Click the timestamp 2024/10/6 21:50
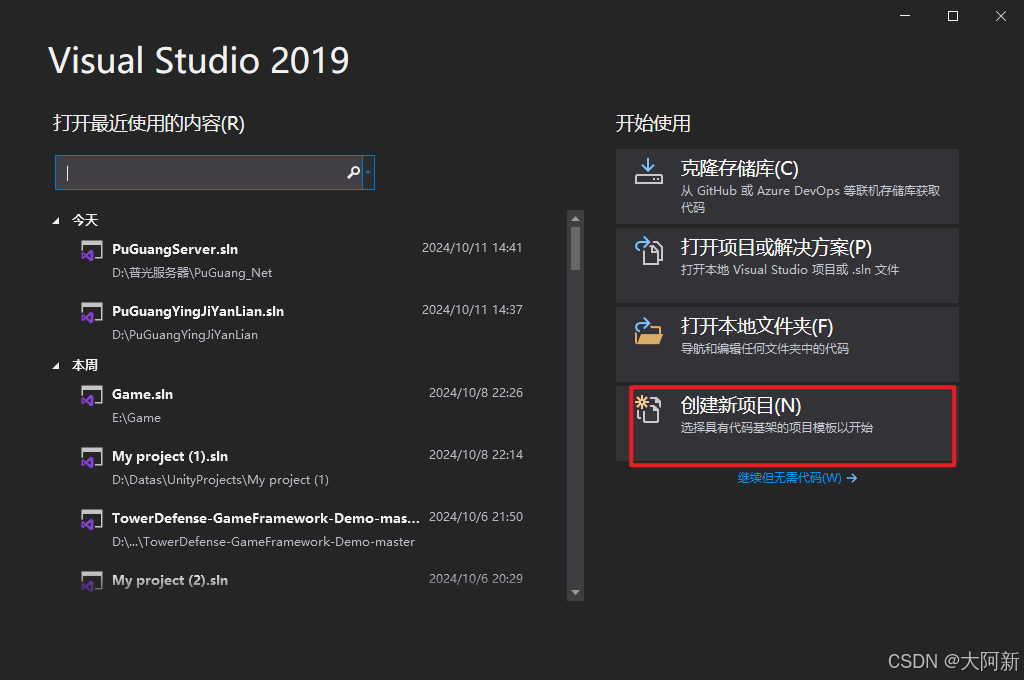The height and width of the screenshot is (680, 1024). coord(476,517)
